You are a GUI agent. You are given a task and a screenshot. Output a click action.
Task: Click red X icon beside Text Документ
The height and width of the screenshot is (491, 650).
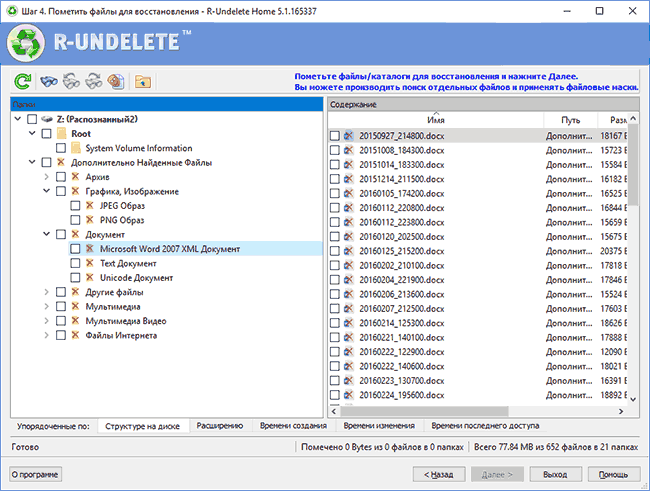[90, 263]
